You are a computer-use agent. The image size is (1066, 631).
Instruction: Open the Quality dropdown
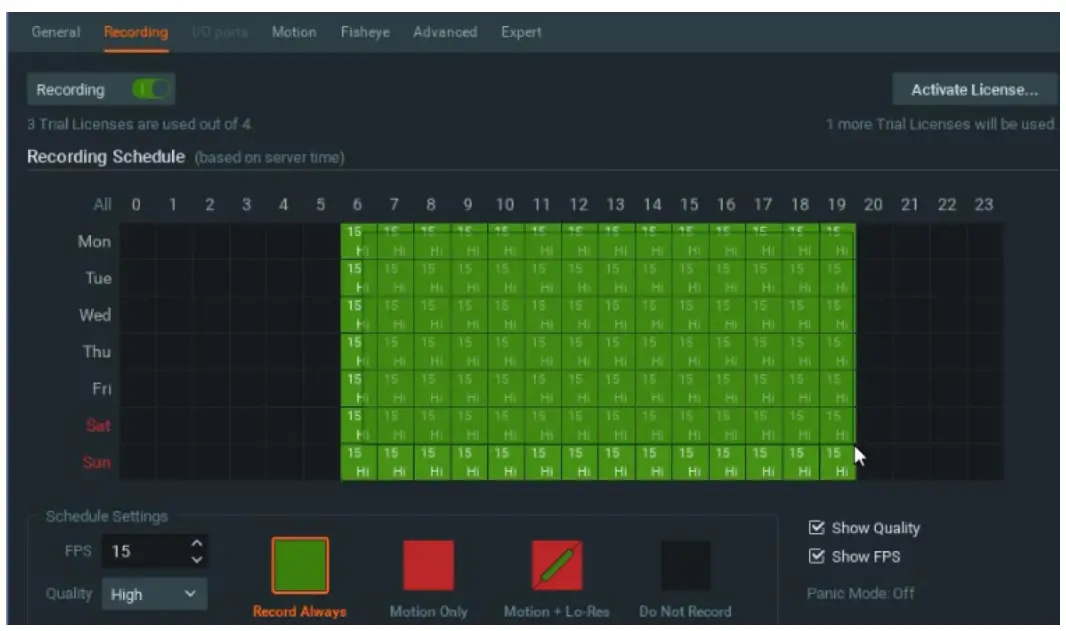(x=155, y=592)
